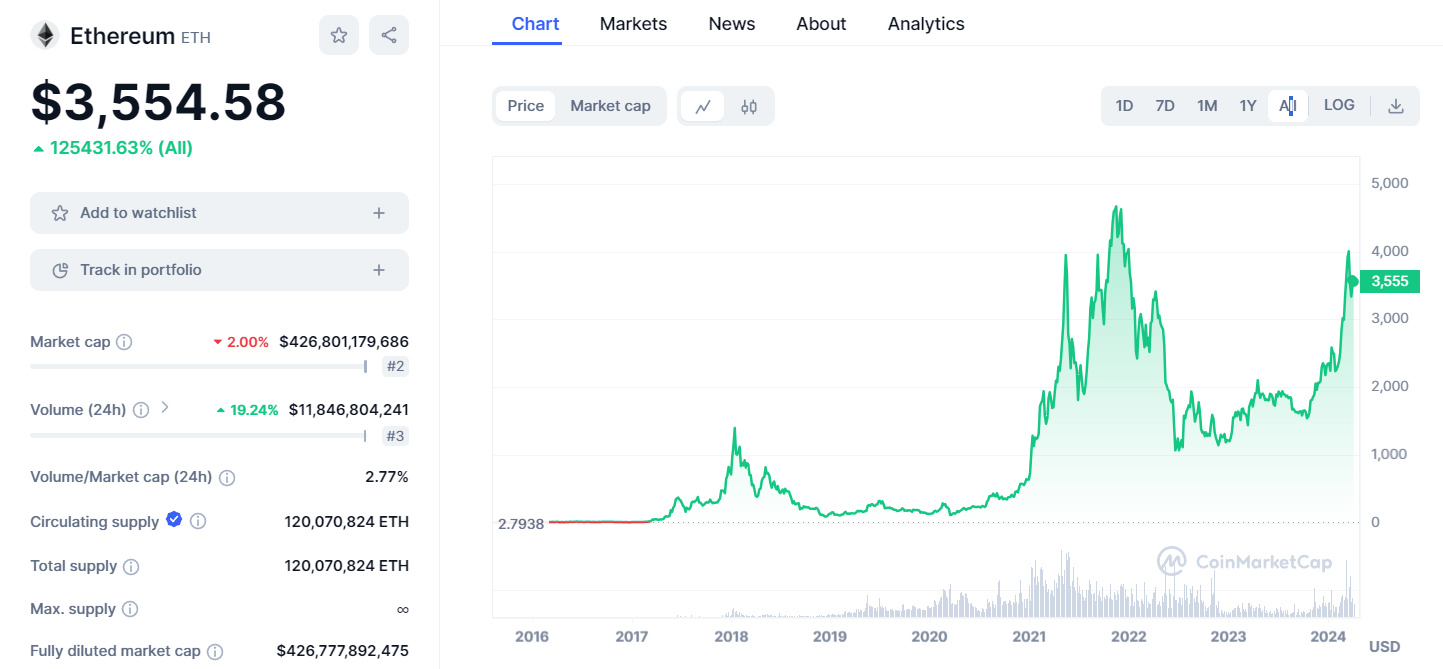
Task: Enable LOG scale on chart
Action: tap(1339, 105)
